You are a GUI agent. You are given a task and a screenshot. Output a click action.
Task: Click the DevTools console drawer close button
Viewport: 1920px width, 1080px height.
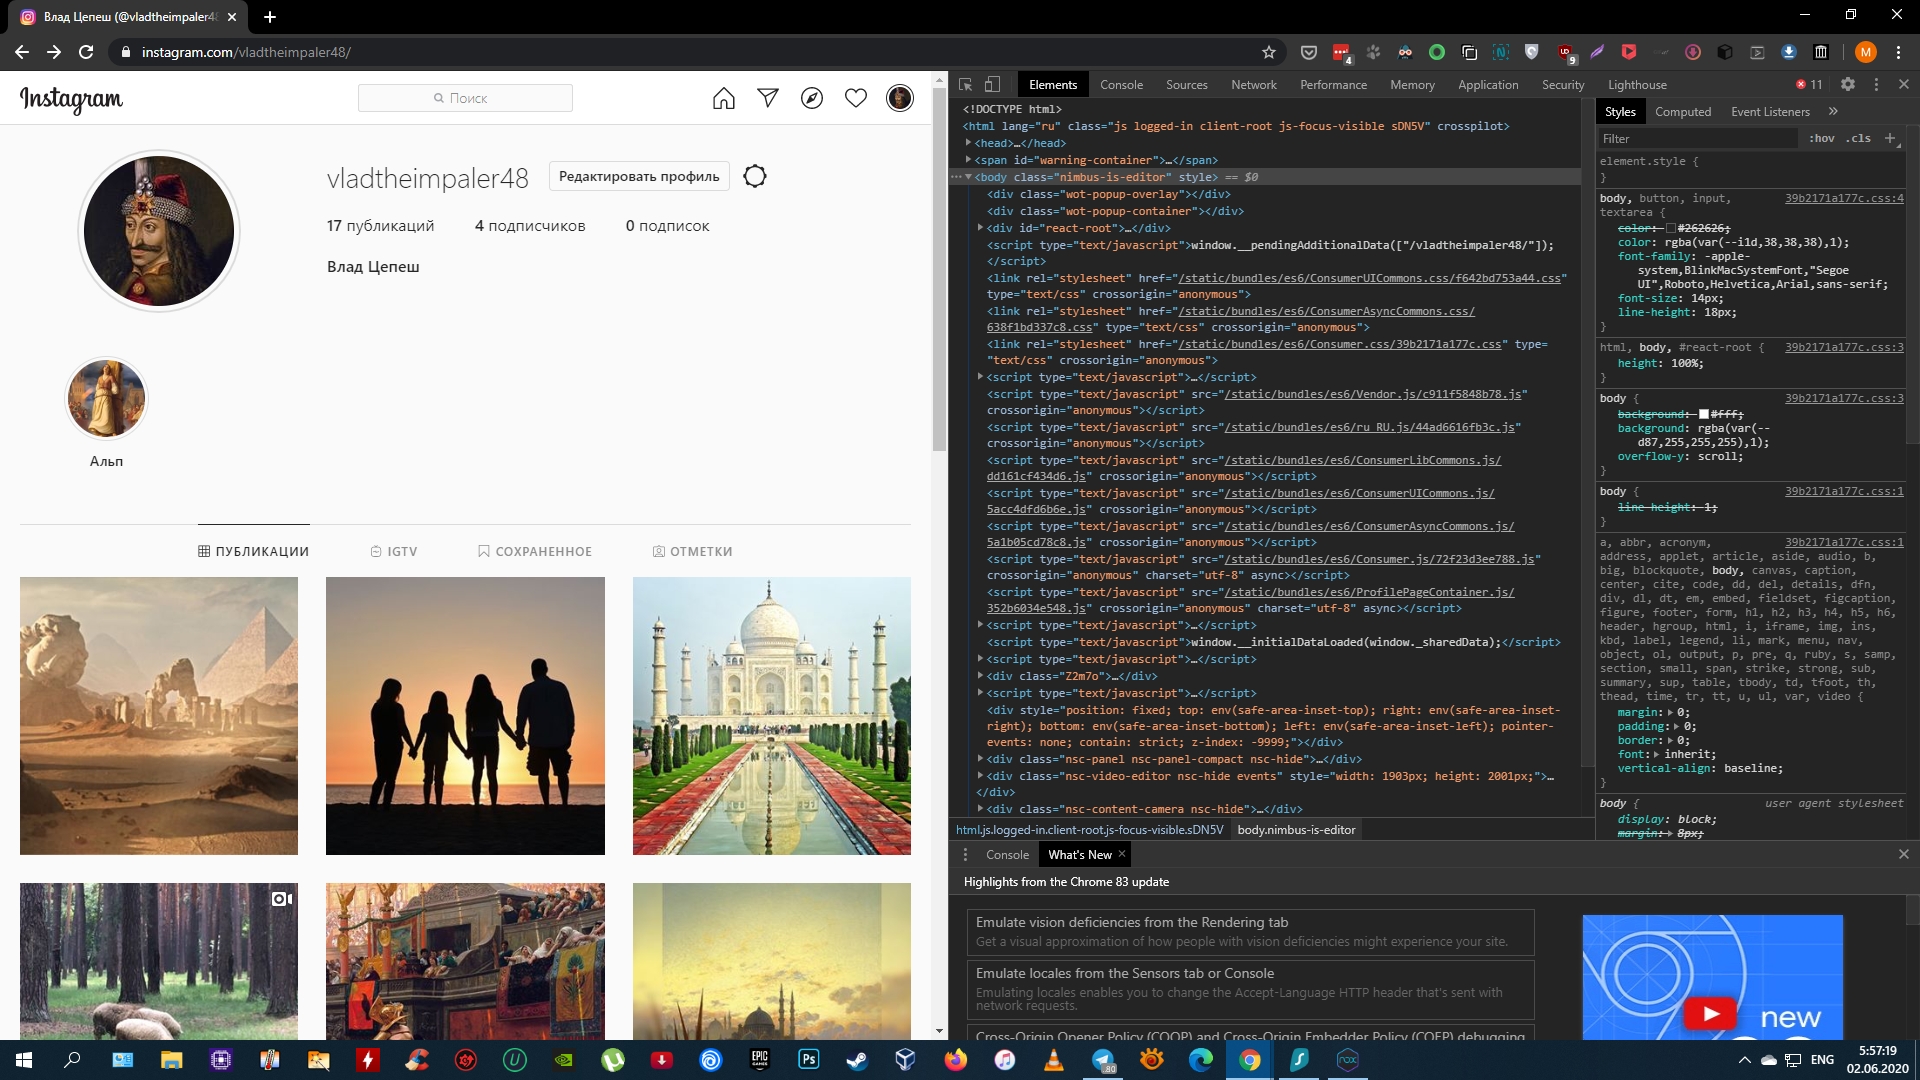(1904, 855)
